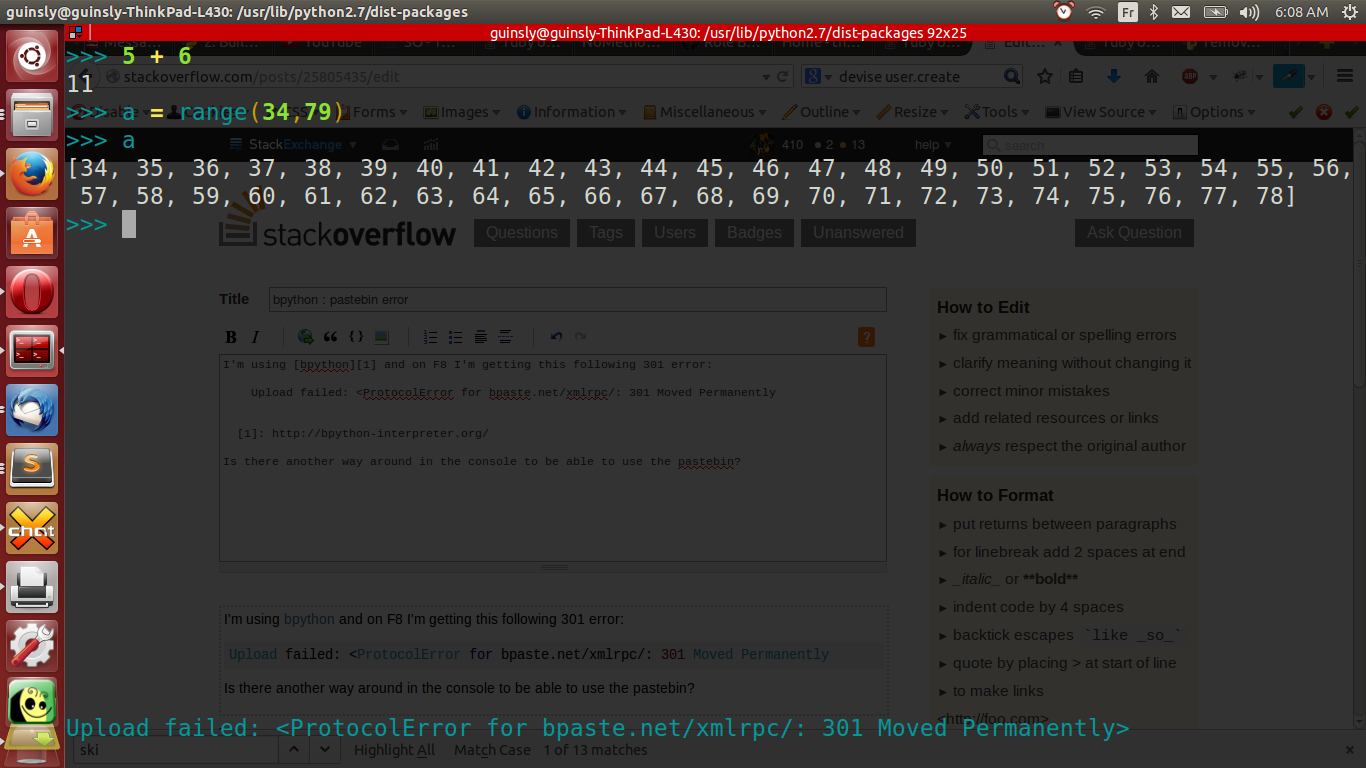Undo last edit in the editor toolbar
The width and height of the screenshot is (1366, 768).
556,337
